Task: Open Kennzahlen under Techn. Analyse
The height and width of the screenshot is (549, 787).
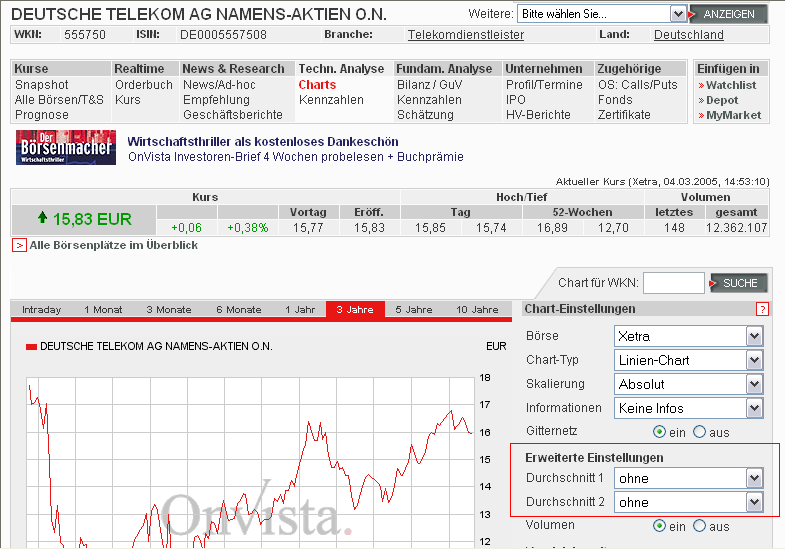Action: tap(331, 100)
